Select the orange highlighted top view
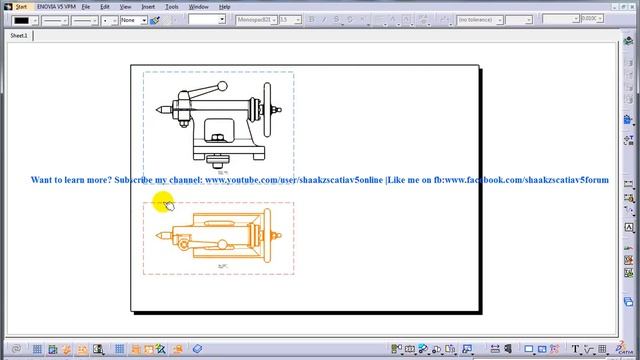 click(x=218, y=236)
